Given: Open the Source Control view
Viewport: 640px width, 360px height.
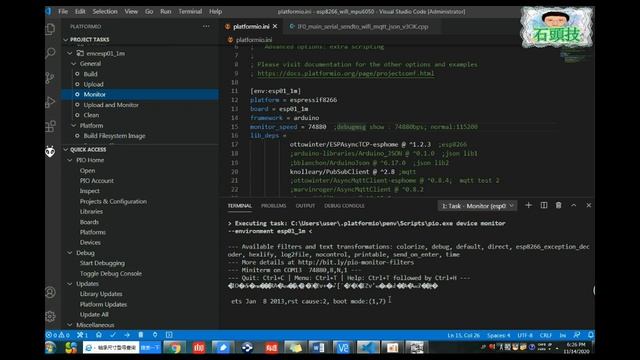Looking at the screenshot, I should click(50, 78).
